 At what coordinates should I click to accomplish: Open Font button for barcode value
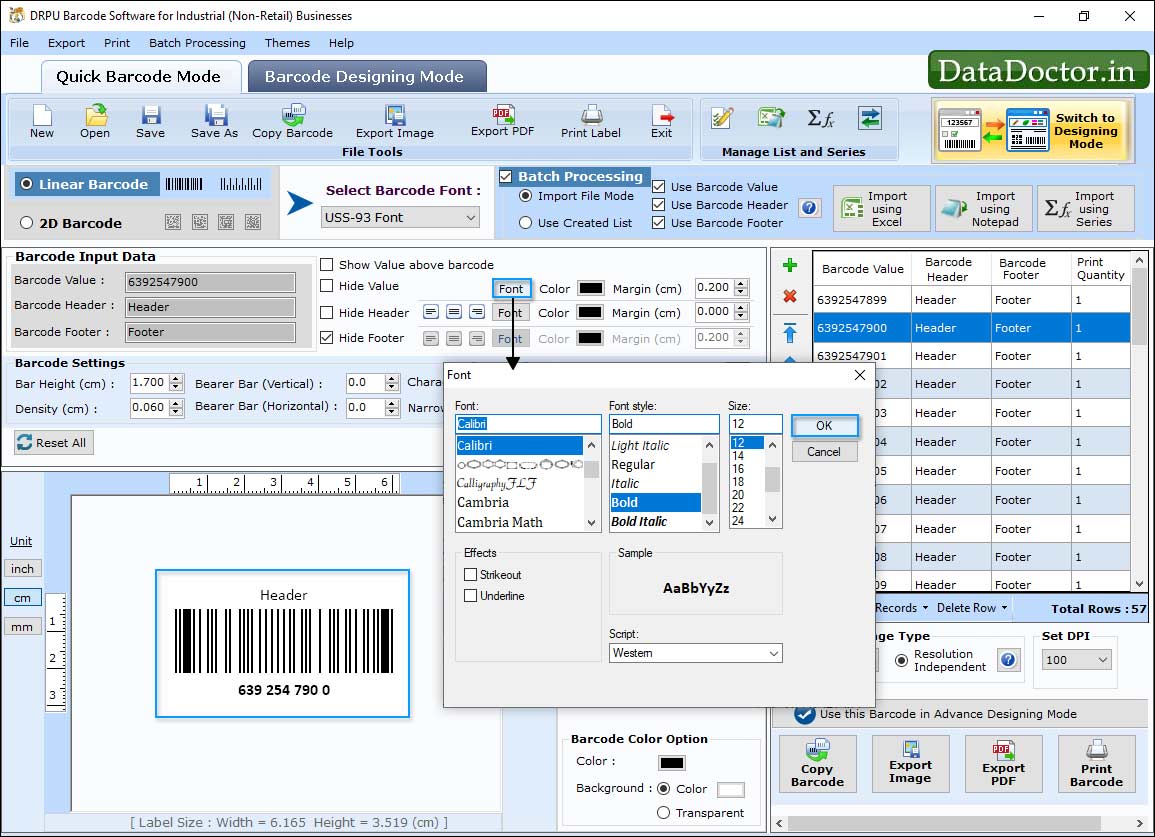click(x=511, y=289)
